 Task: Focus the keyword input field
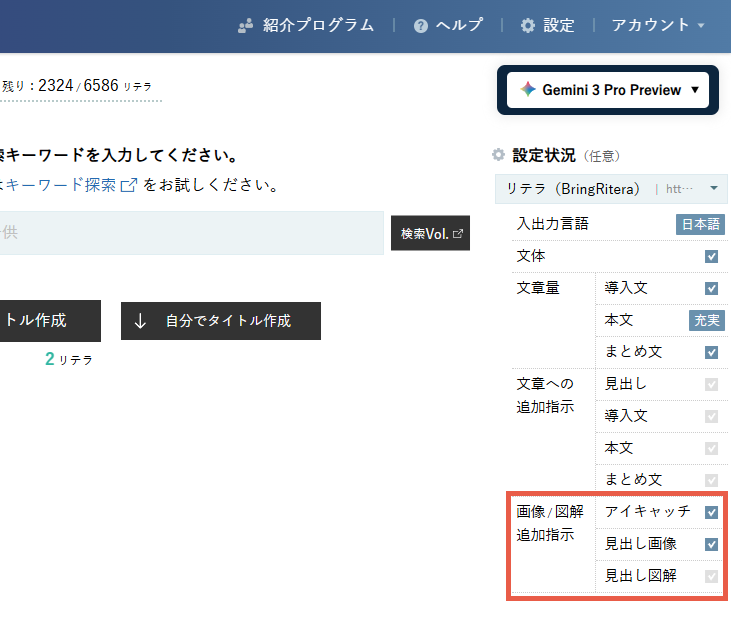click(x=190, y=233)
